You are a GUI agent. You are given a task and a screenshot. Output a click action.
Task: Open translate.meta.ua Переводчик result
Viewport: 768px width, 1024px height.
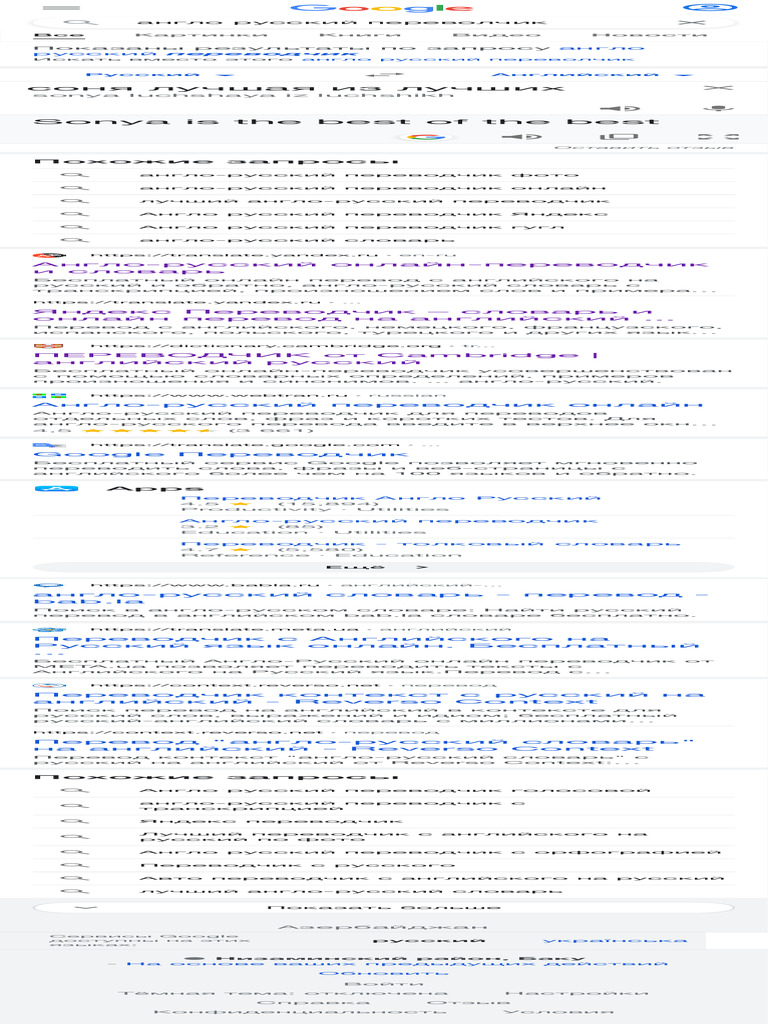[366, 645]
